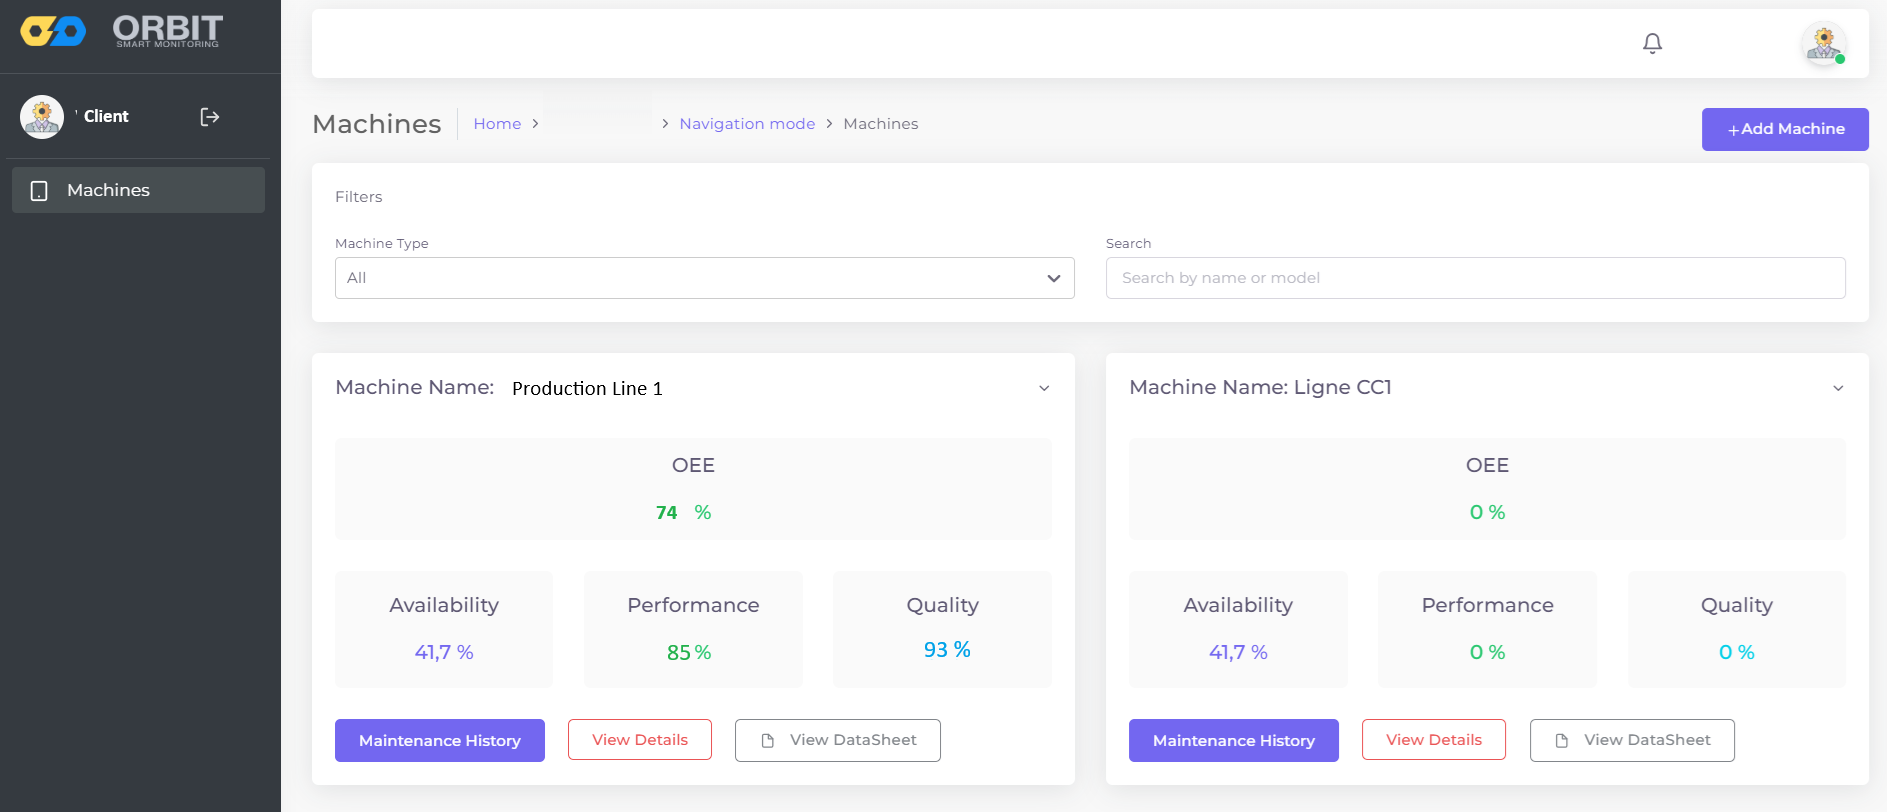Click the notification bell icon
Image resolution: width=1887 pixels, height=812 pixels.
(1652, 43)
